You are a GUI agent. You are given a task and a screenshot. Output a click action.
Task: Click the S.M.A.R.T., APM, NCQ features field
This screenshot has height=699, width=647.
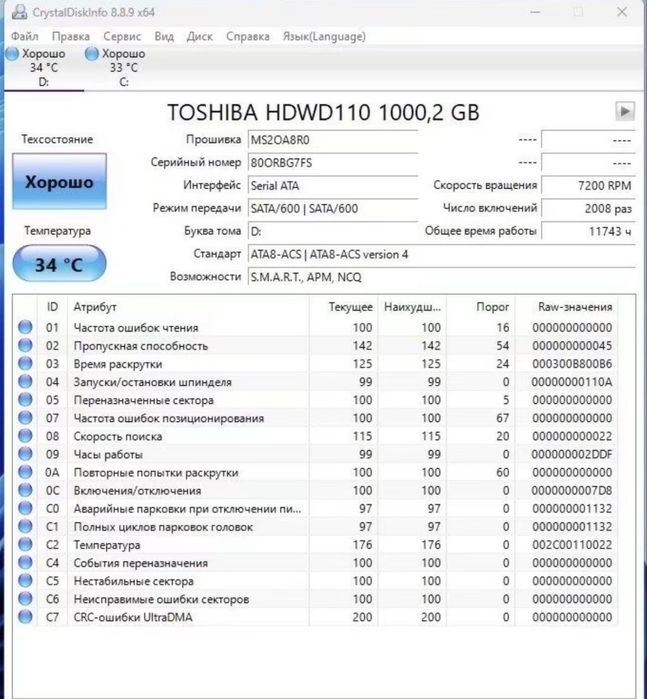click(441, 277)
